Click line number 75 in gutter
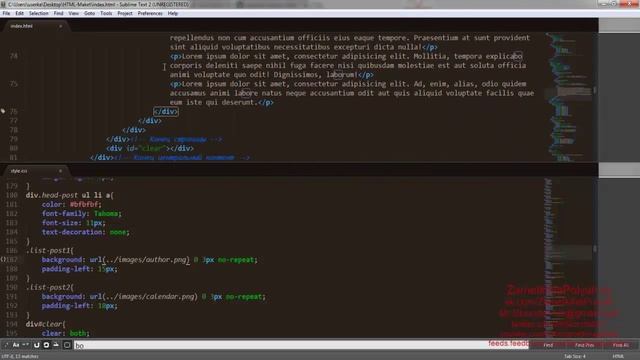The width and height of the screenshot is (640, 360). pyautogui.click(x=13, y=84)
